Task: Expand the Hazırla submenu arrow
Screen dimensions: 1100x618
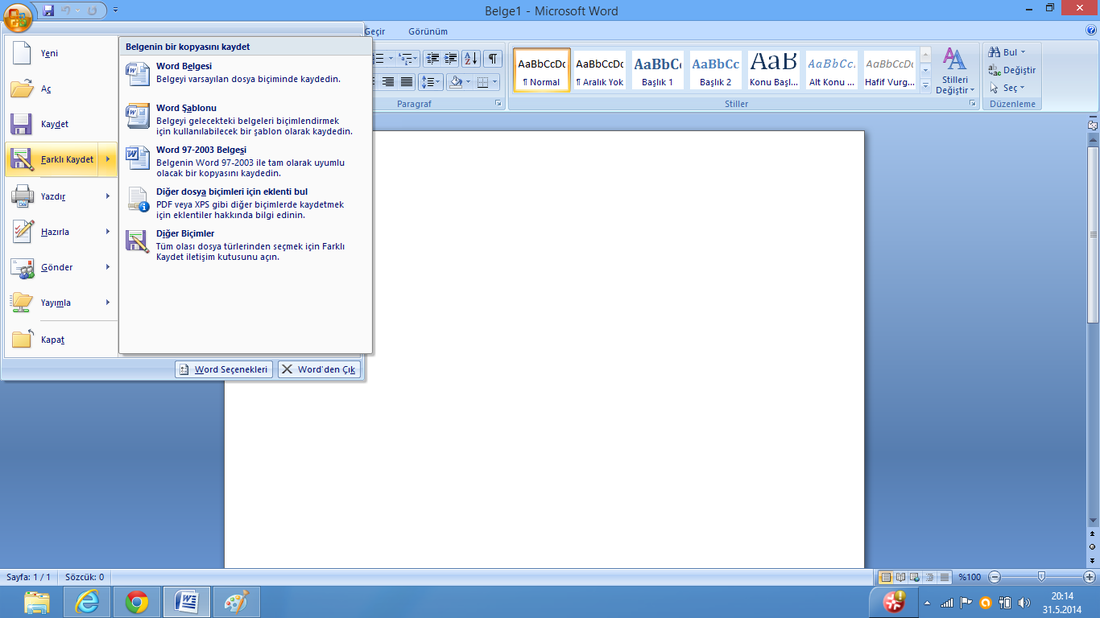Action: [x=108, y=231]
